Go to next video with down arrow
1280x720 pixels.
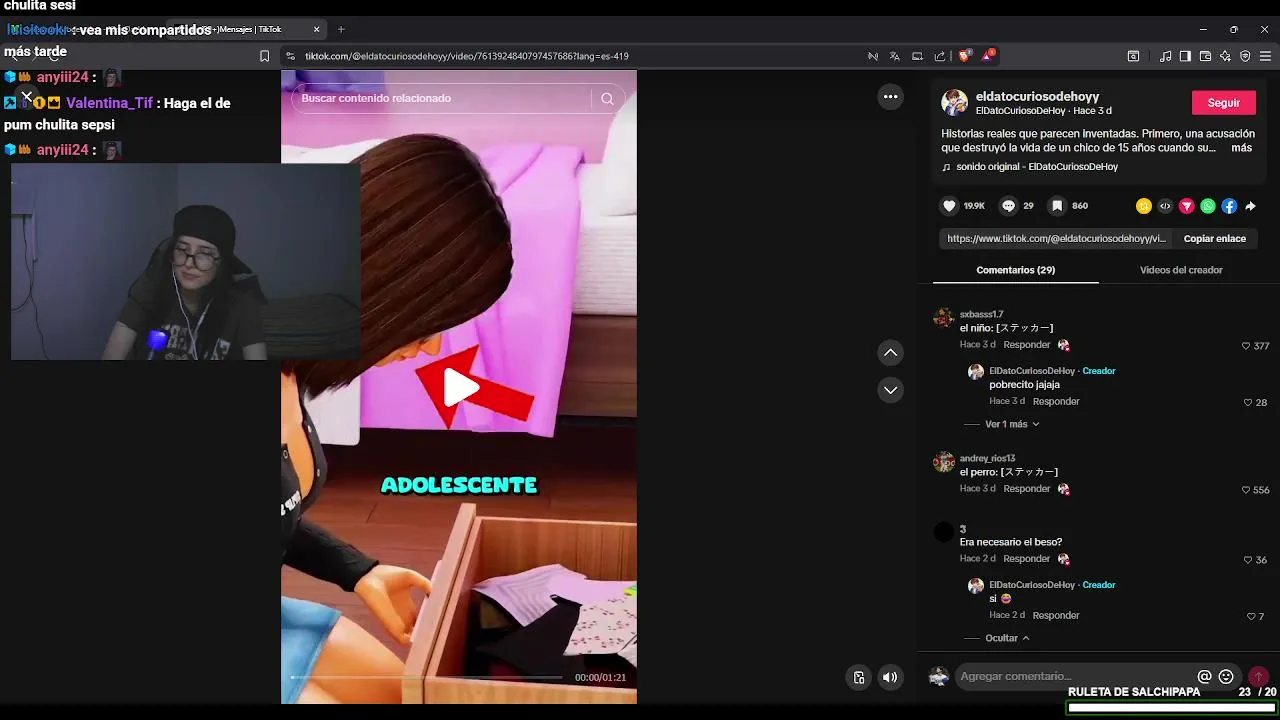890,390
